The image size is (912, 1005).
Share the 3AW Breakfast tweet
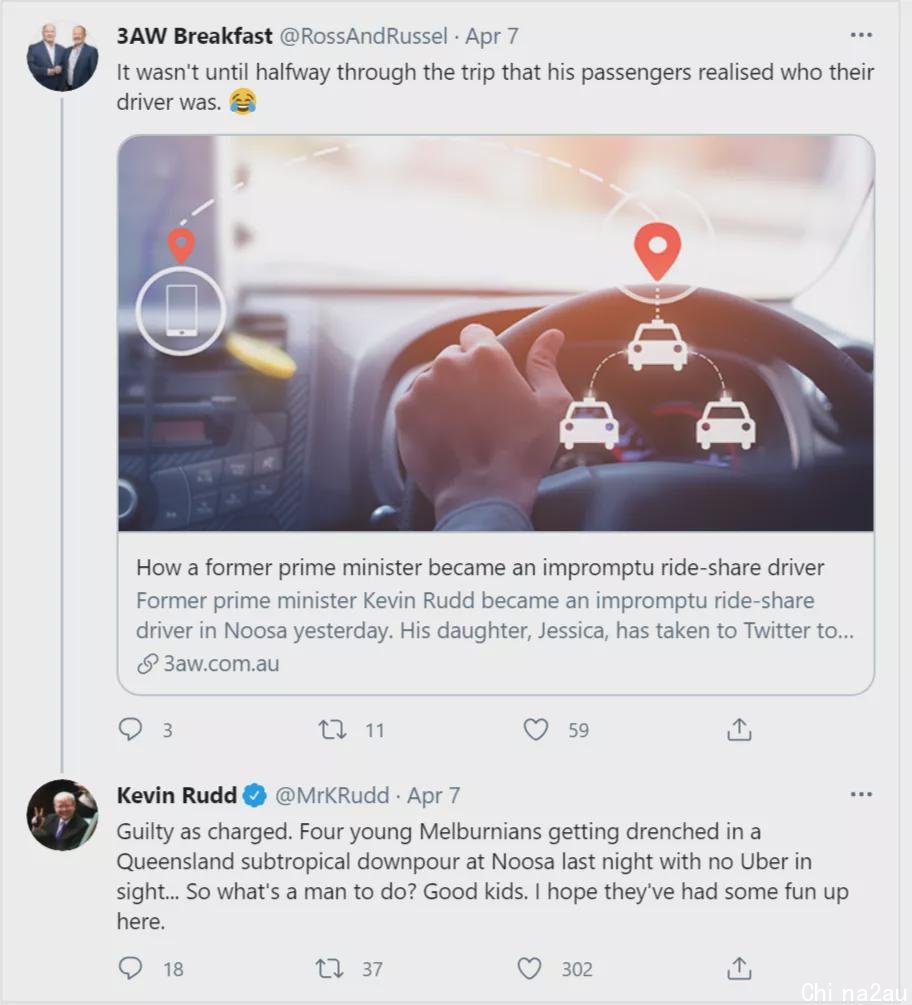pos(739,729)
